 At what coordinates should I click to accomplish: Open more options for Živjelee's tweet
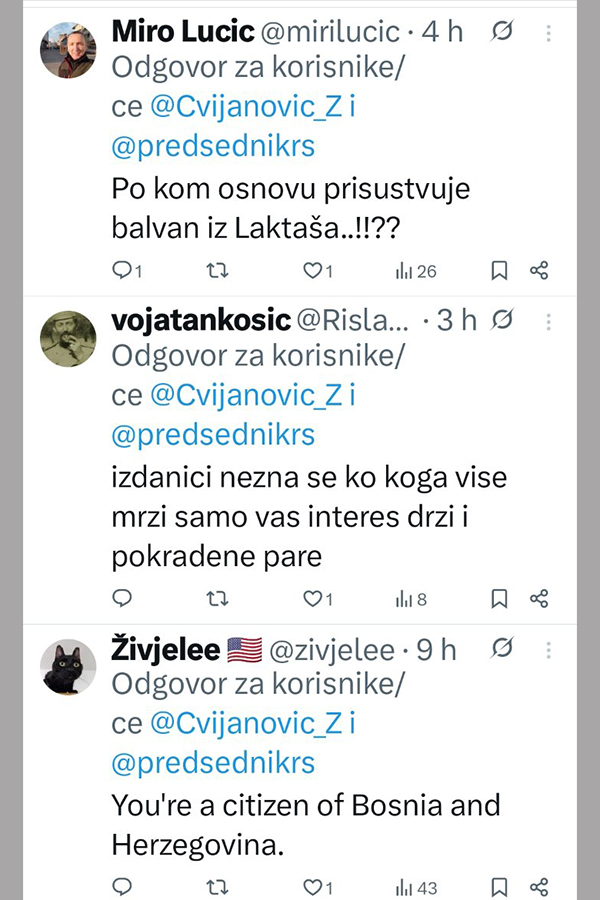(x=548, y=651)
